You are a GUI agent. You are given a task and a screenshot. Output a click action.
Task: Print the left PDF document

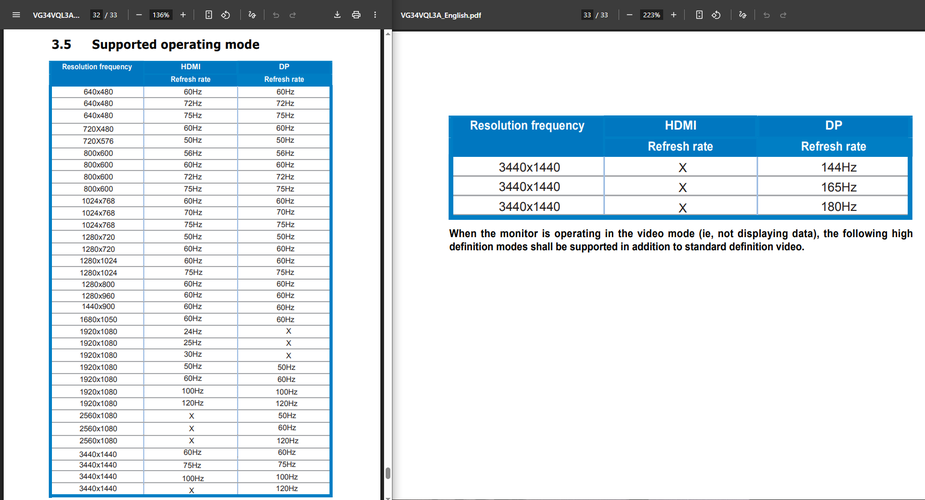tap(356, 15)
